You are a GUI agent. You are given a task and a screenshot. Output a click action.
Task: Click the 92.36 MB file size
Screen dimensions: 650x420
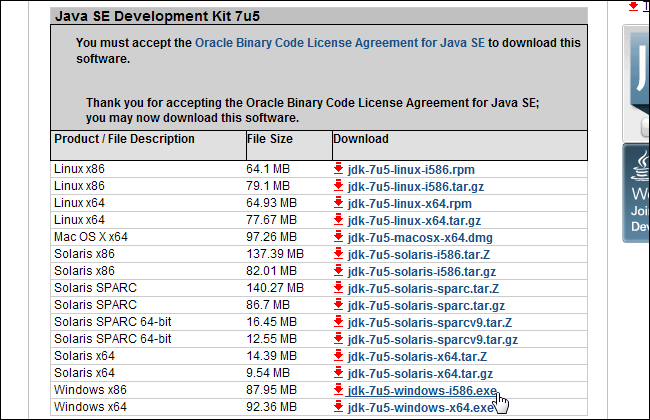click(x=272, y=407)
